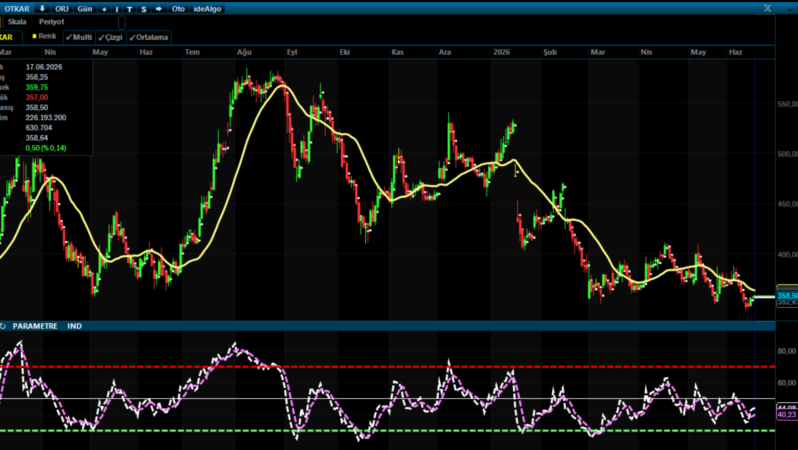Screen dimensions: 798x450
Task: Open the ideAlgo menu
Action: 207,9
